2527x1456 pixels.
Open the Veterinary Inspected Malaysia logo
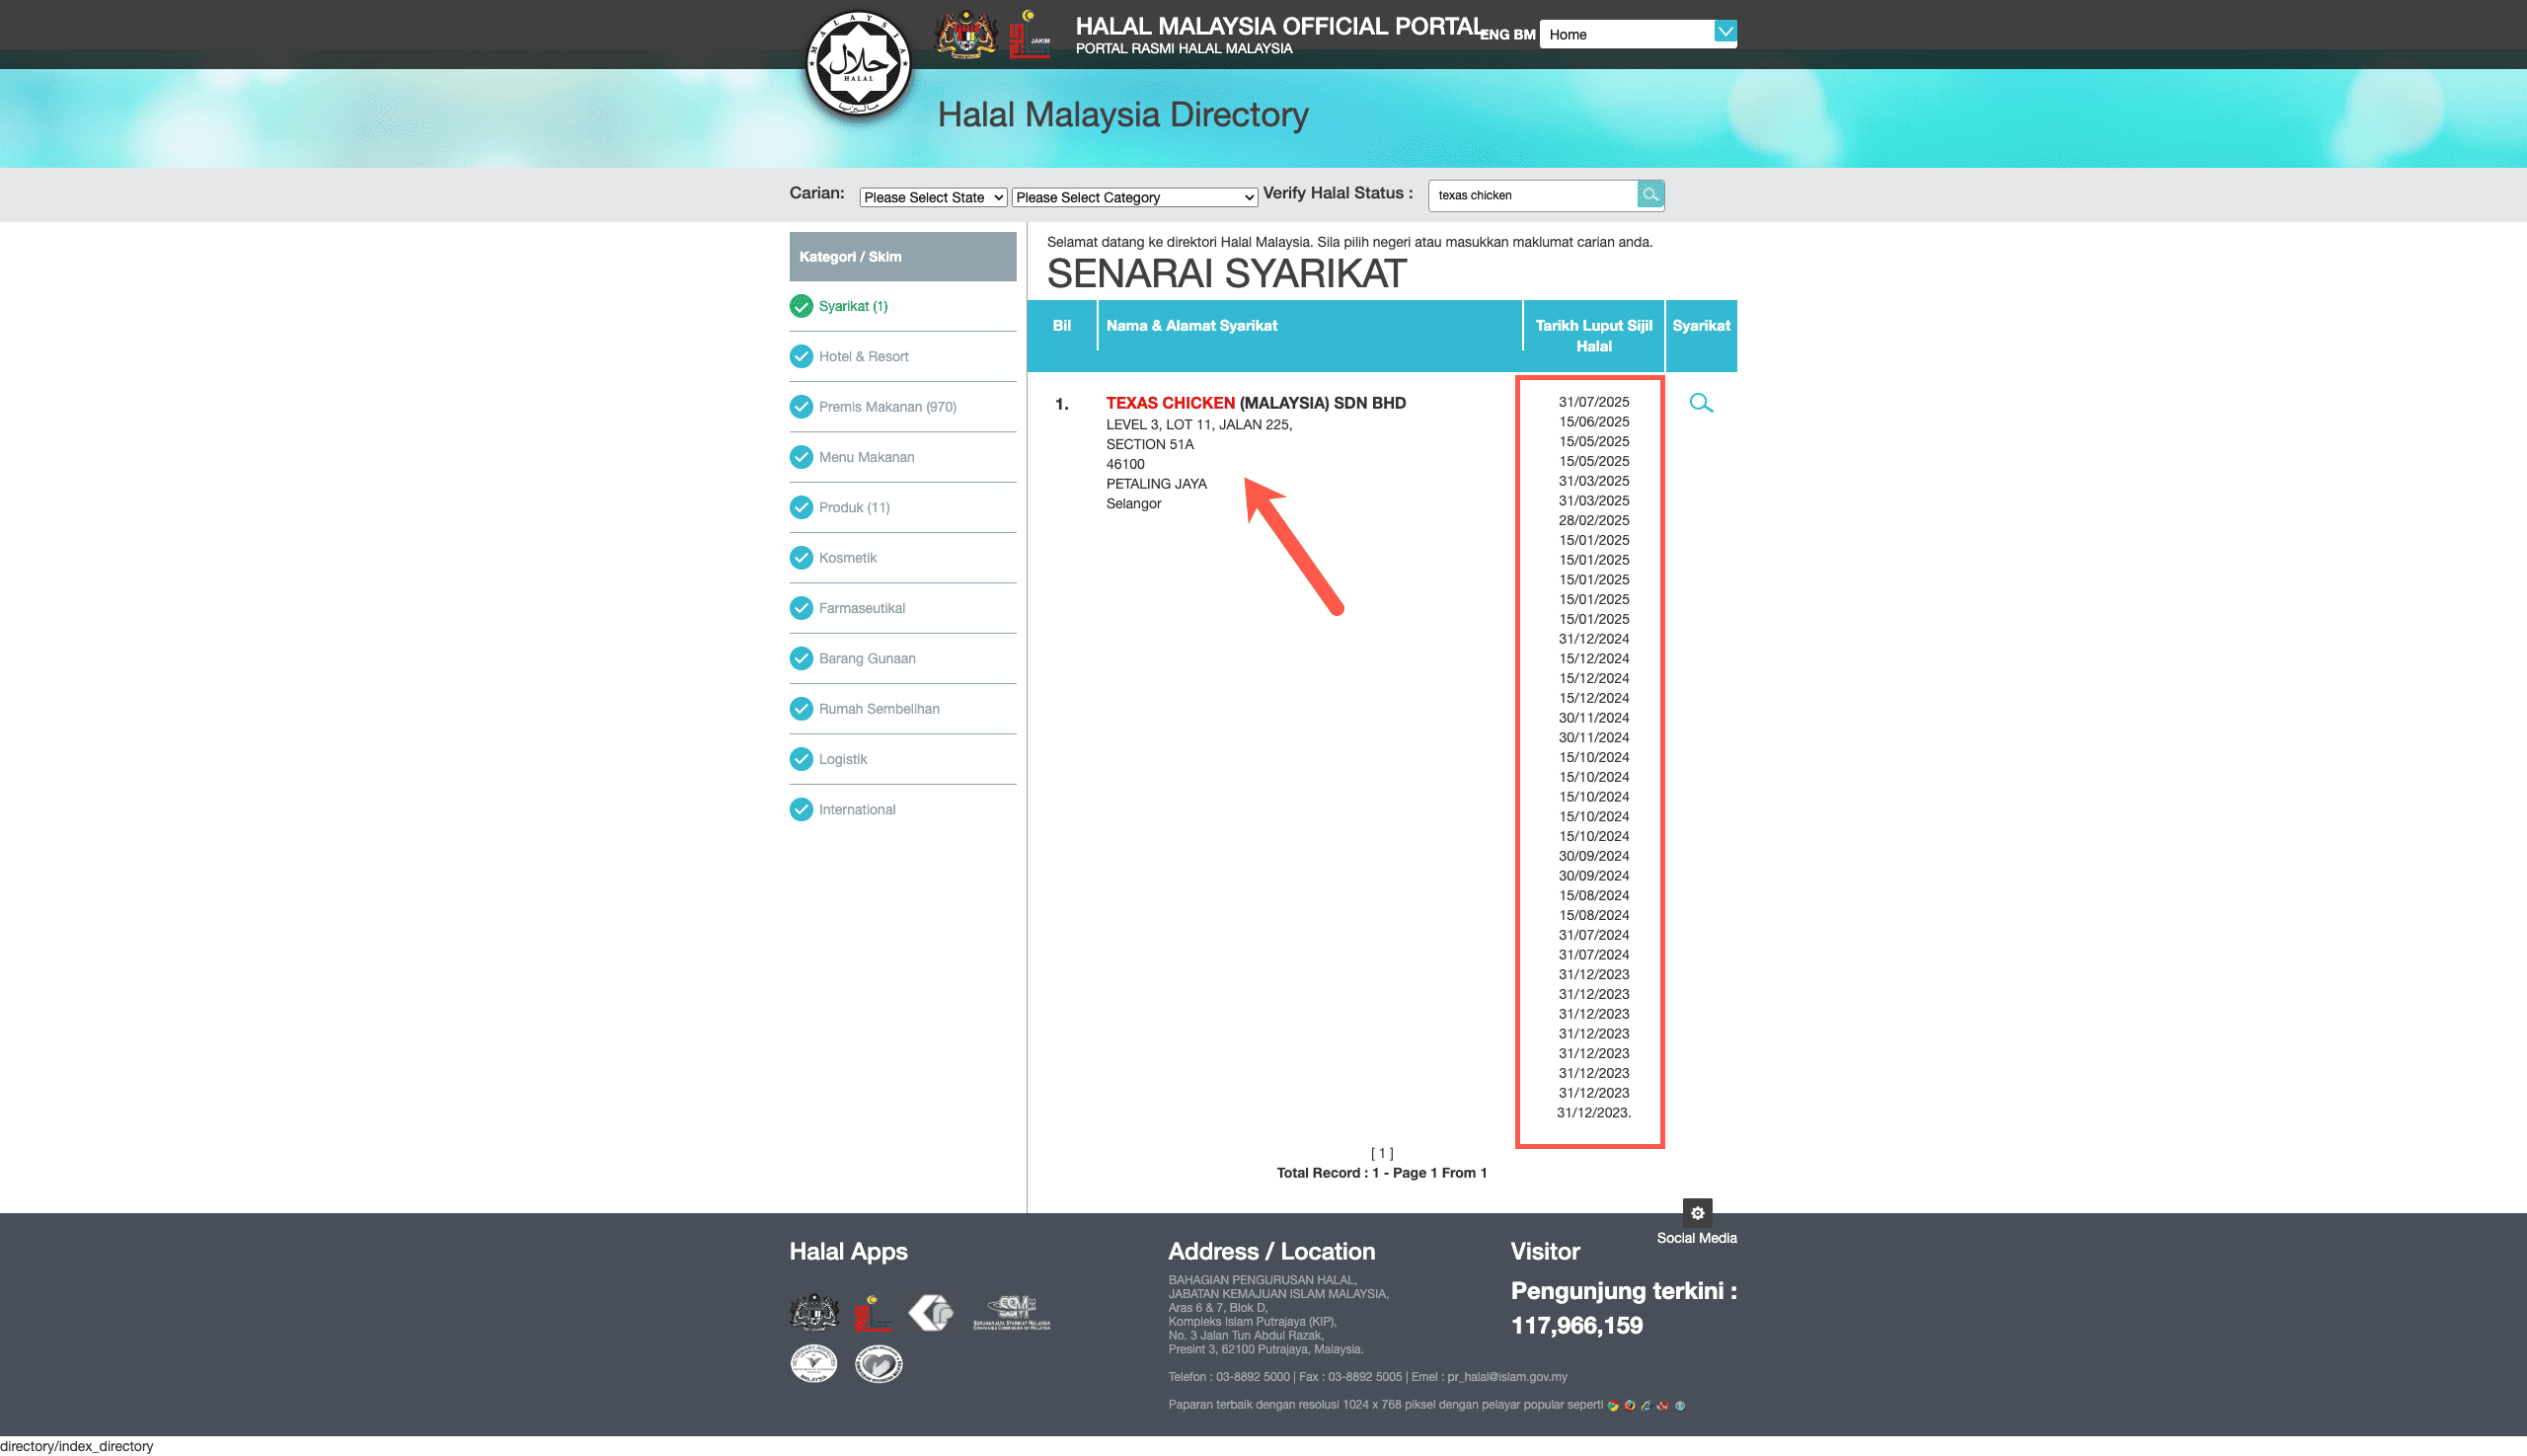[x=813, y=1364]
